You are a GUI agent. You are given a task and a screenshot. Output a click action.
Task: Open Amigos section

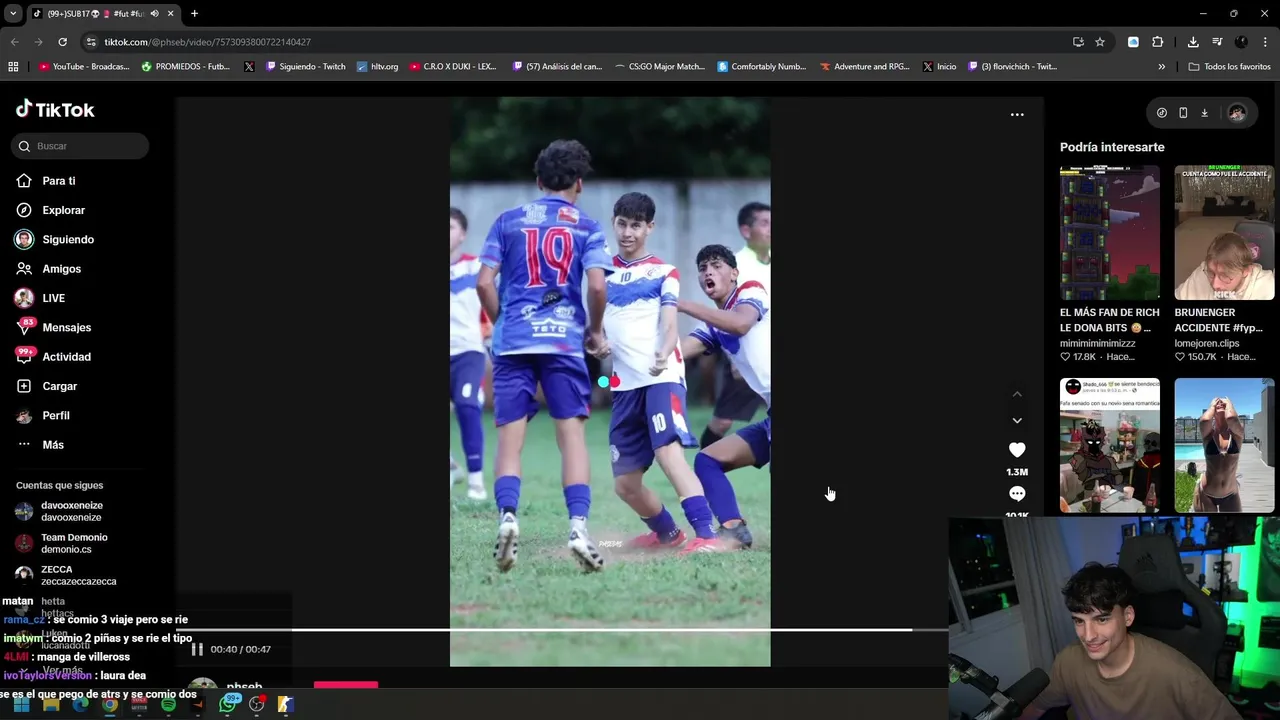pos(48,269)
